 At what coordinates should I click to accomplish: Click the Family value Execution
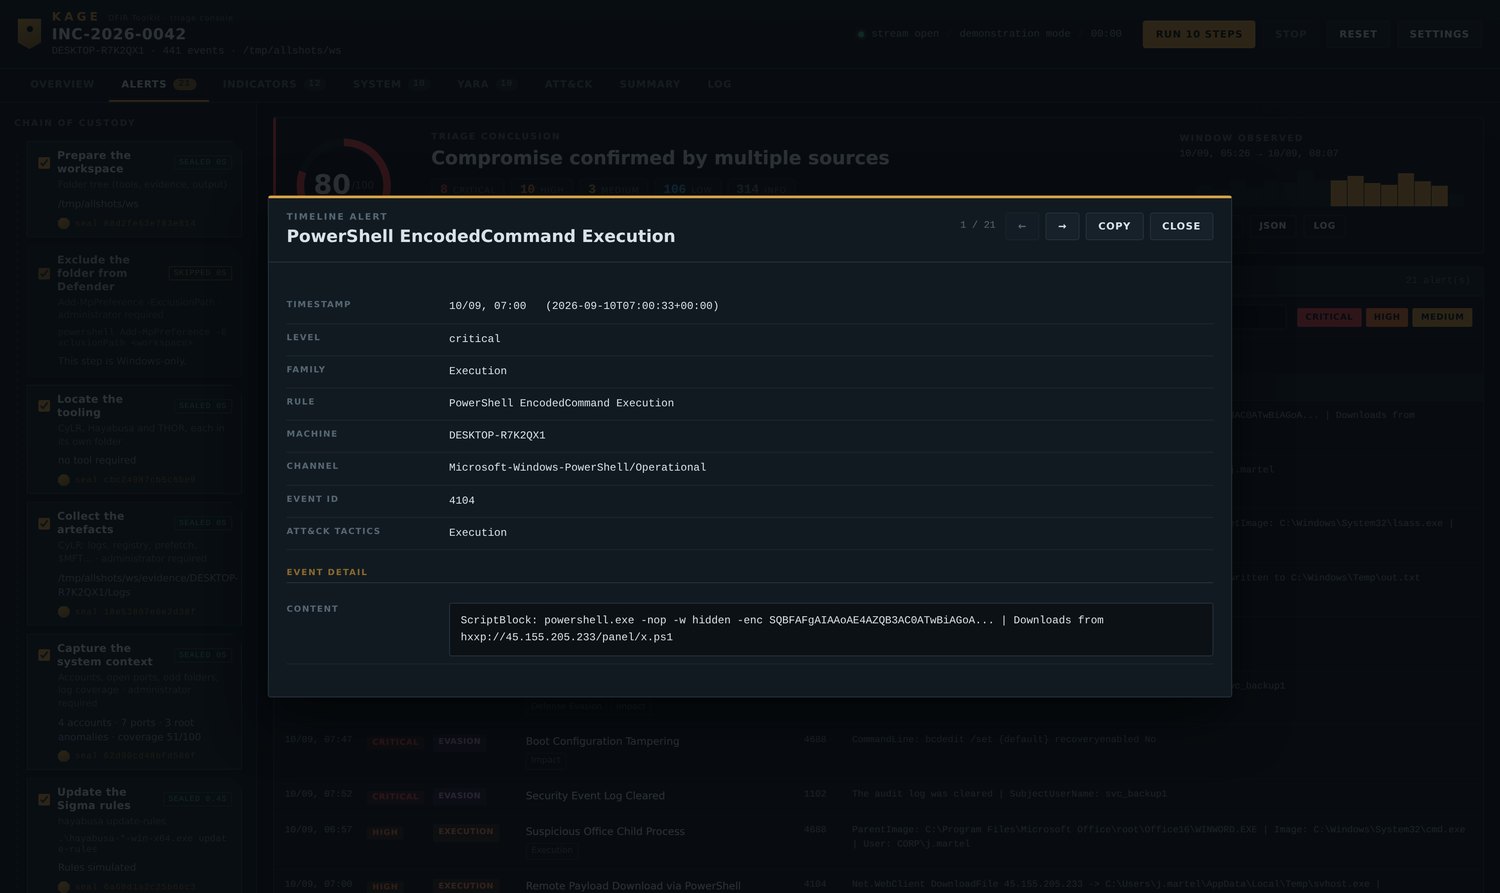(477, 371)
